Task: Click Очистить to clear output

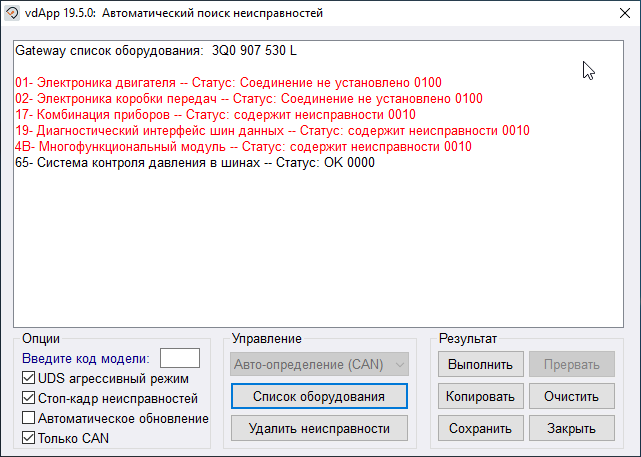Action: pyautogui.click(x=571, y=396)
